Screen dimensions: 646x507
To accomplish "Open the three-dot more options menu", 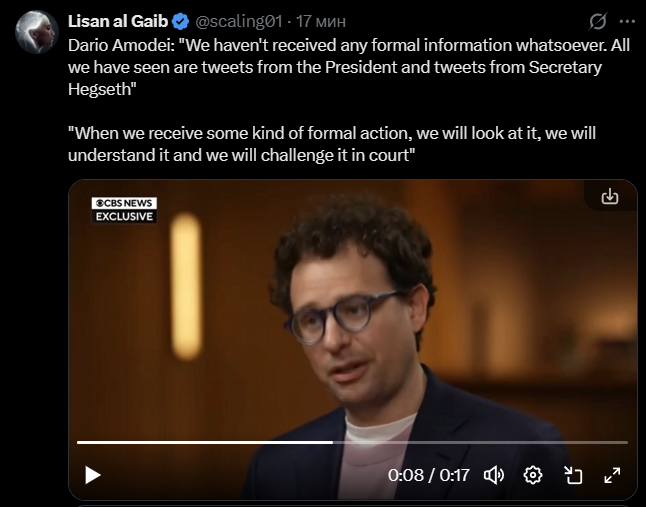I will pos(627,21).
